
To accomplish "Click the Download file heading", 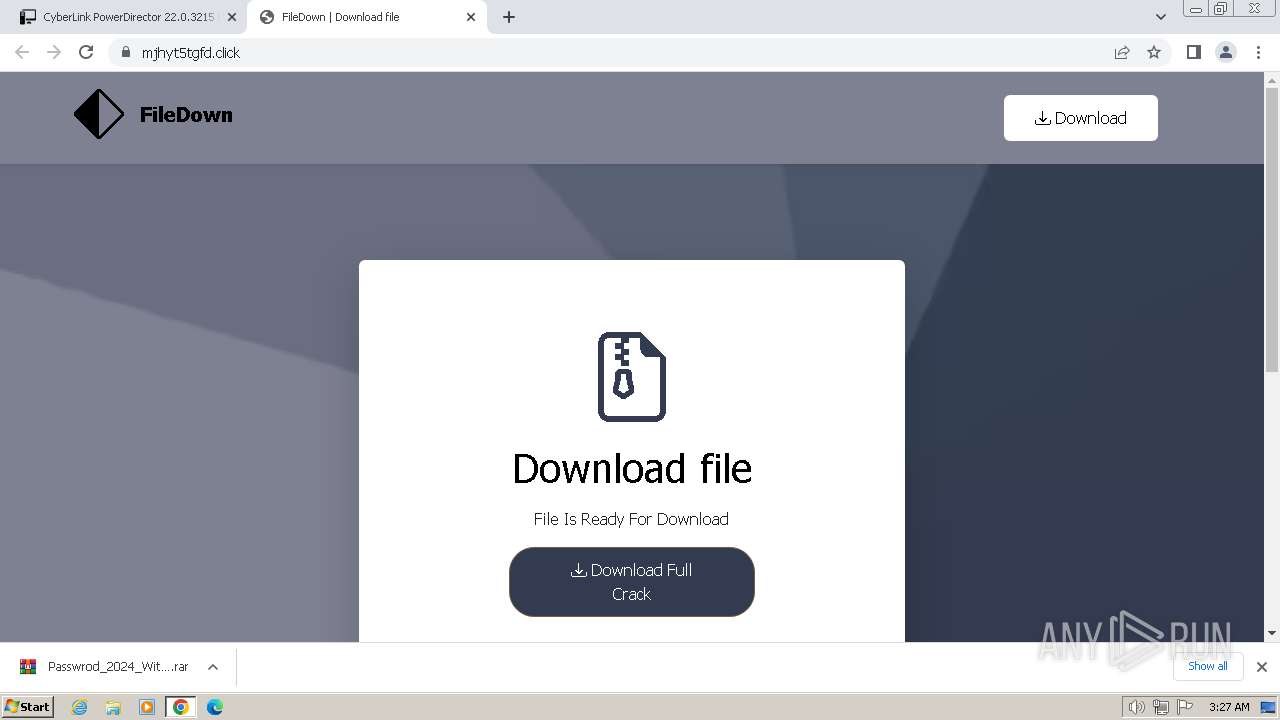I will pos(632,468).
